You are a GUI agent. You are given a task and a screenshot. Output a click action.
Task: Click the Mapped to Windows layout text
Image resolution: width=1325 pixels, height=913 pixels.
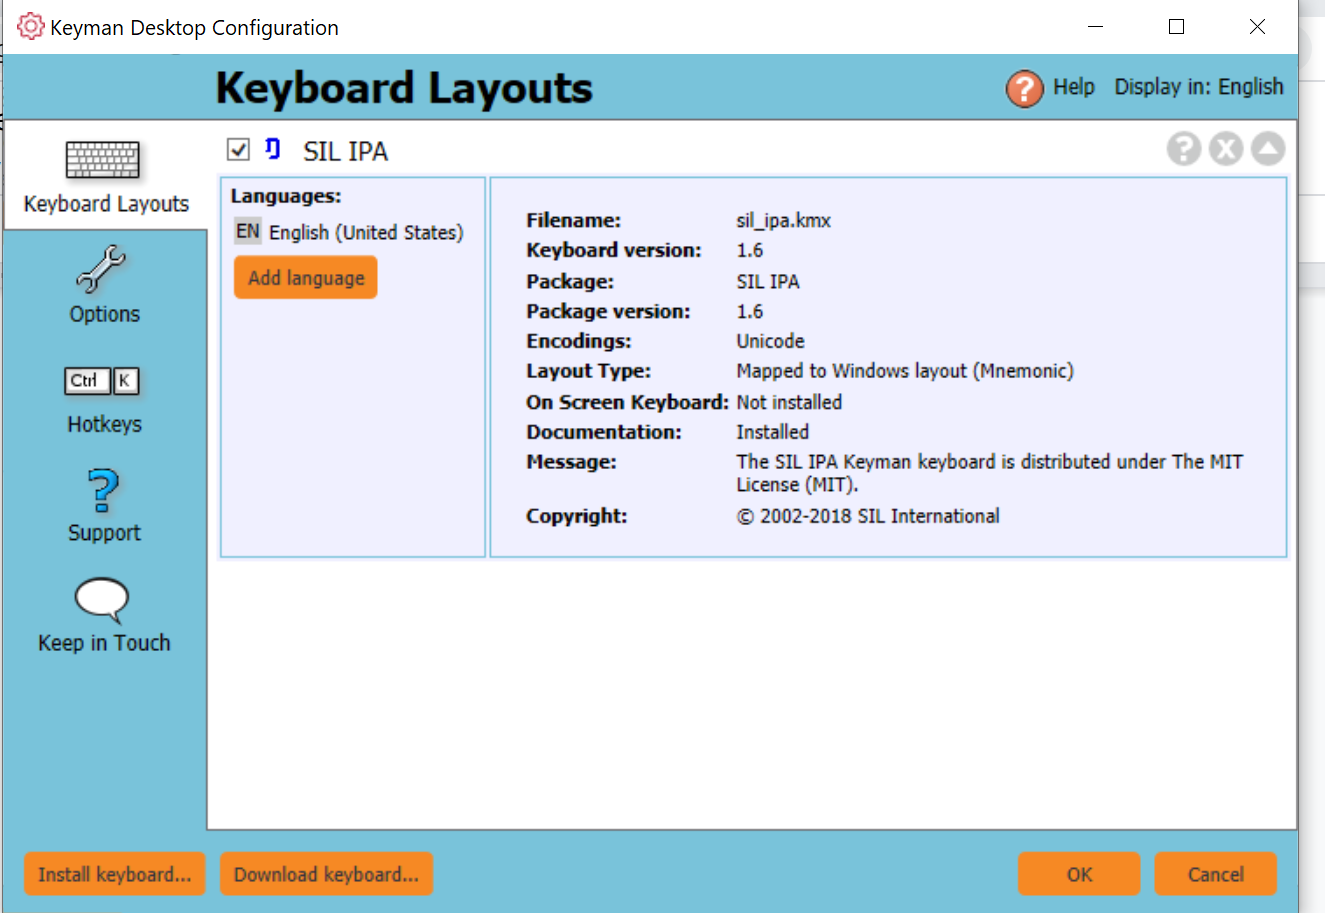[905, 371]
